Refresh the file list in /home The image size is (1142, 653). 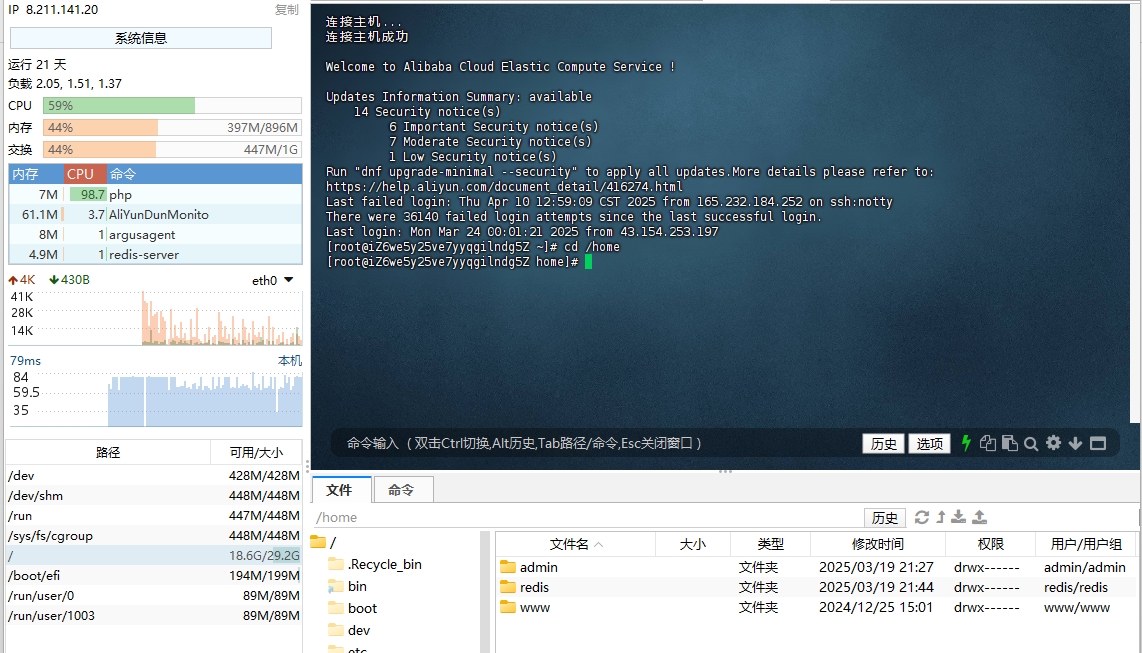pyautogui.click(x=922, y=517)
